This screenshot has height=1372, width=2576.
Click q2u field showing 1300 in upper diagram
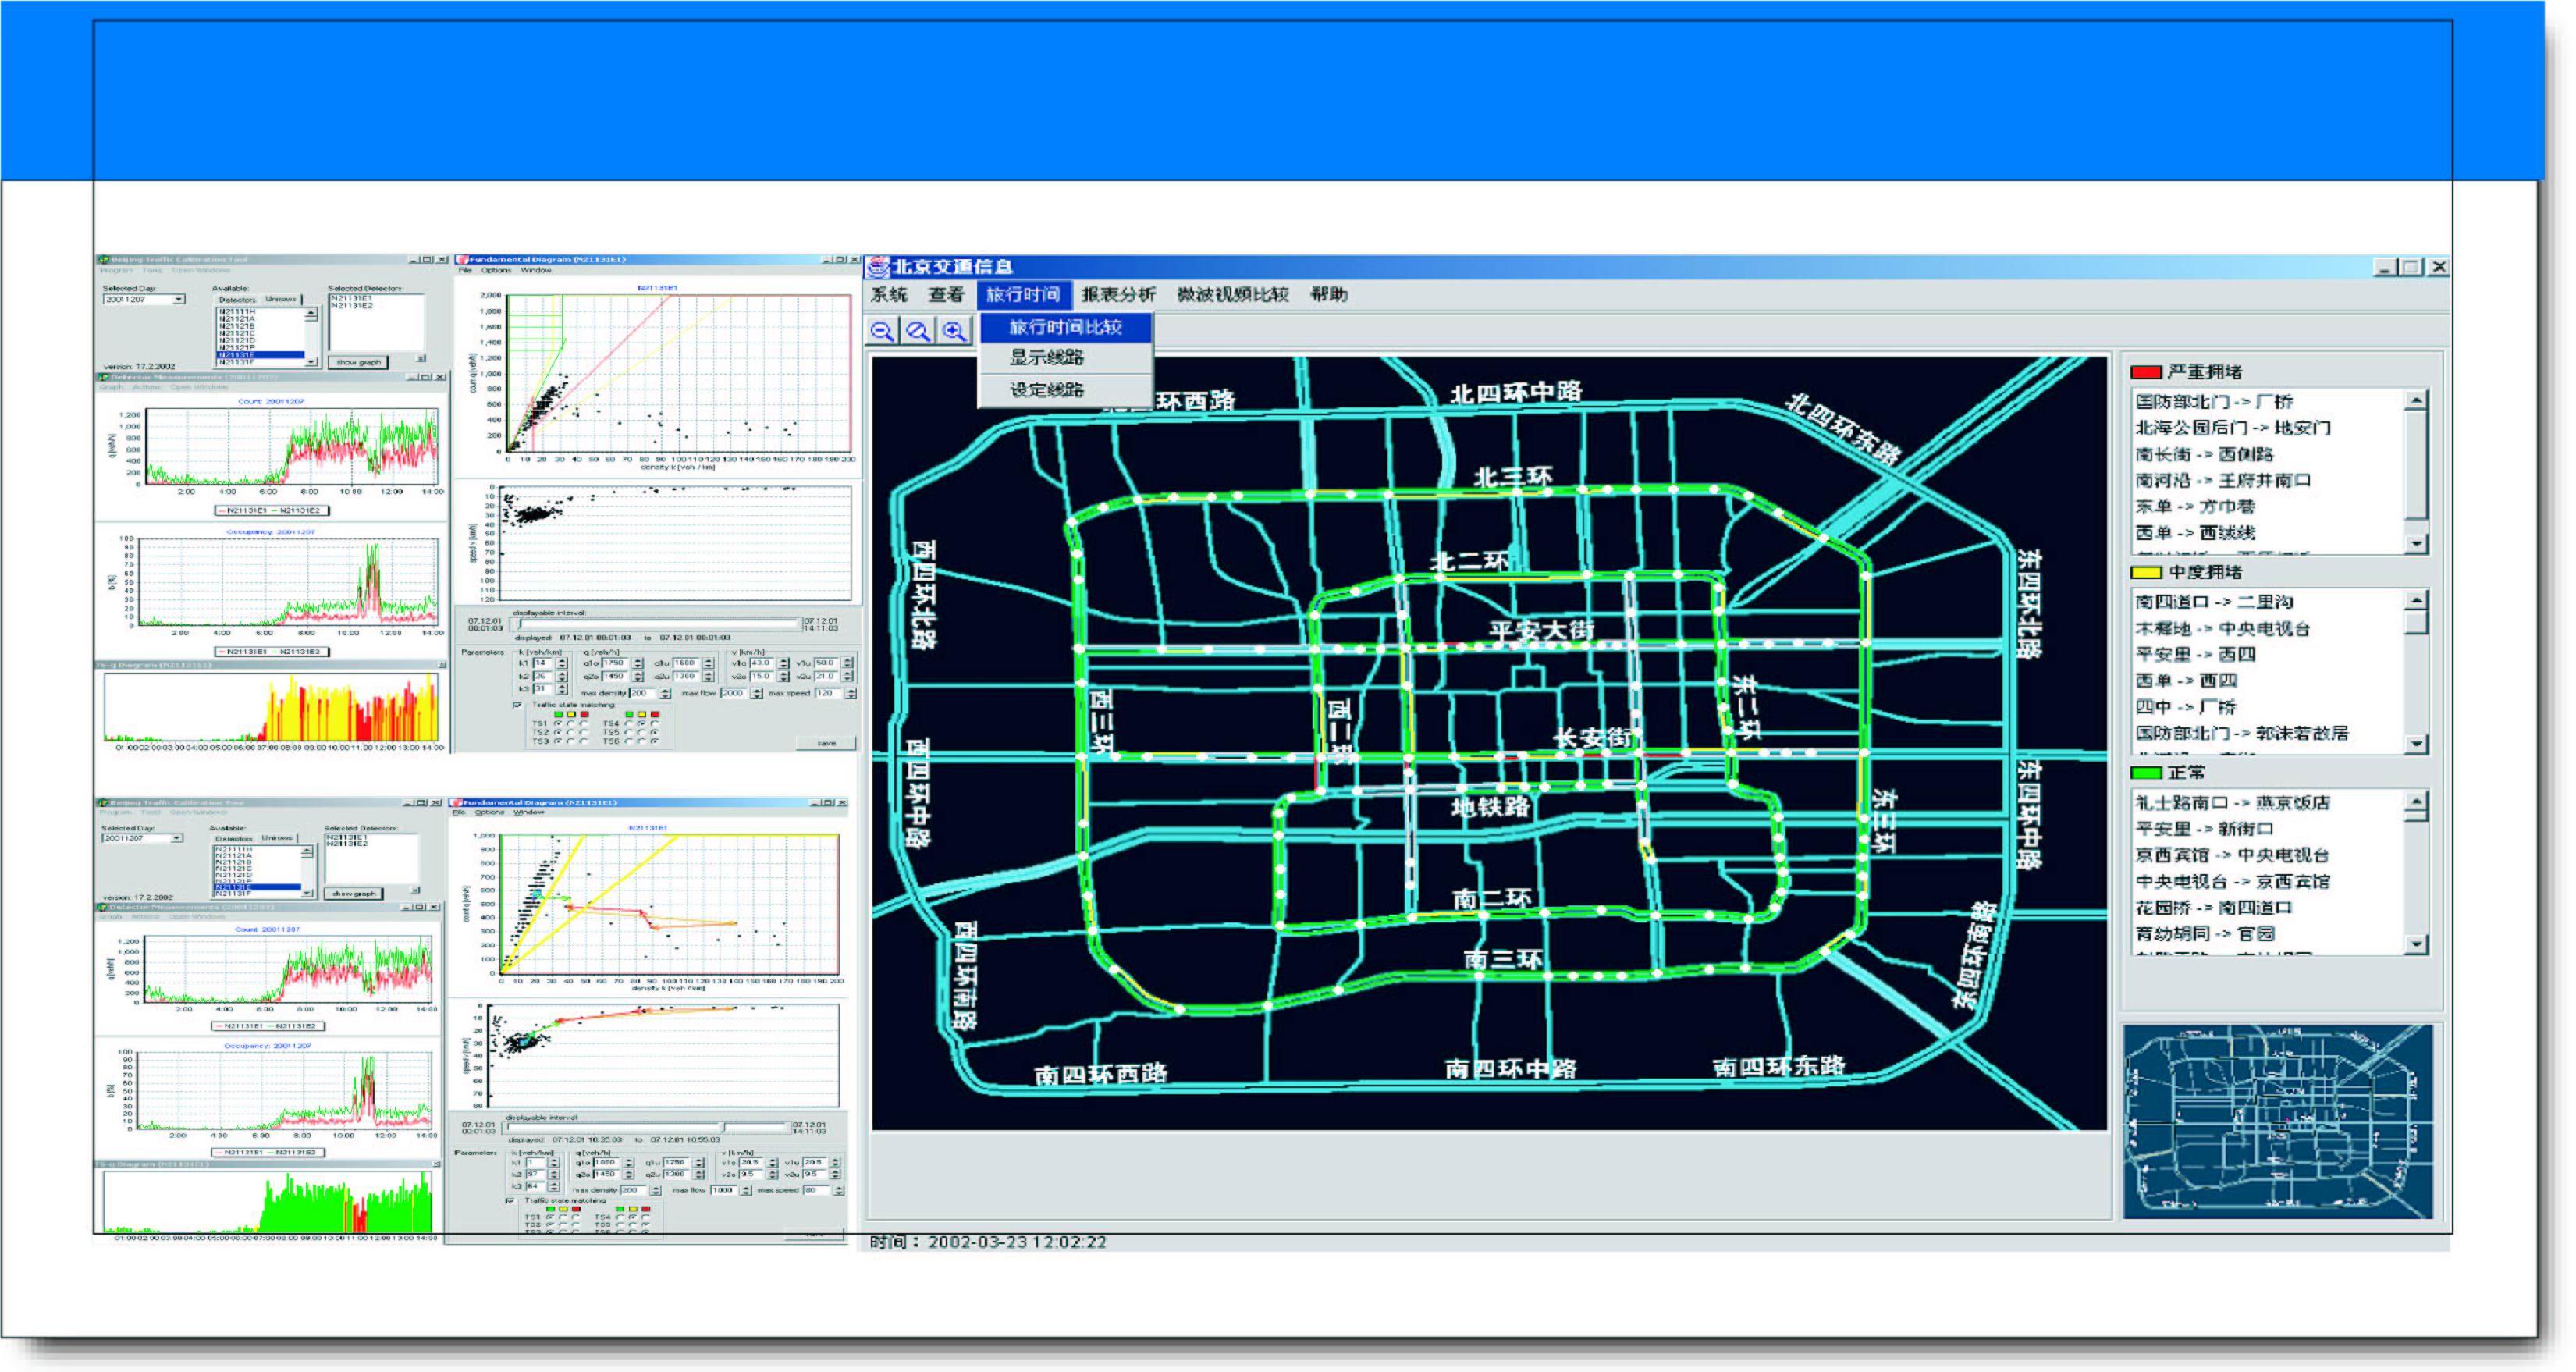pyautogui.click(x=686, y=677)
